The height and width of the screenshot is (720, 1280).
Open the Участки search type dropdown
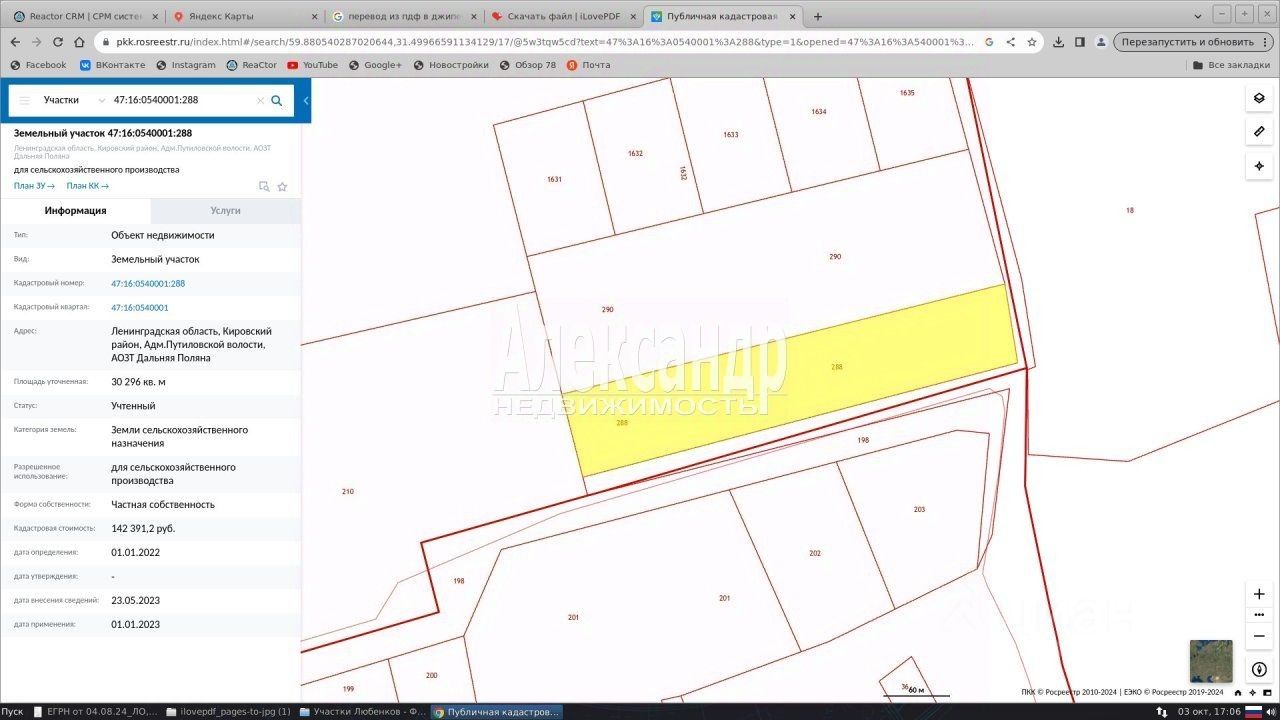(x=74, y=100)
